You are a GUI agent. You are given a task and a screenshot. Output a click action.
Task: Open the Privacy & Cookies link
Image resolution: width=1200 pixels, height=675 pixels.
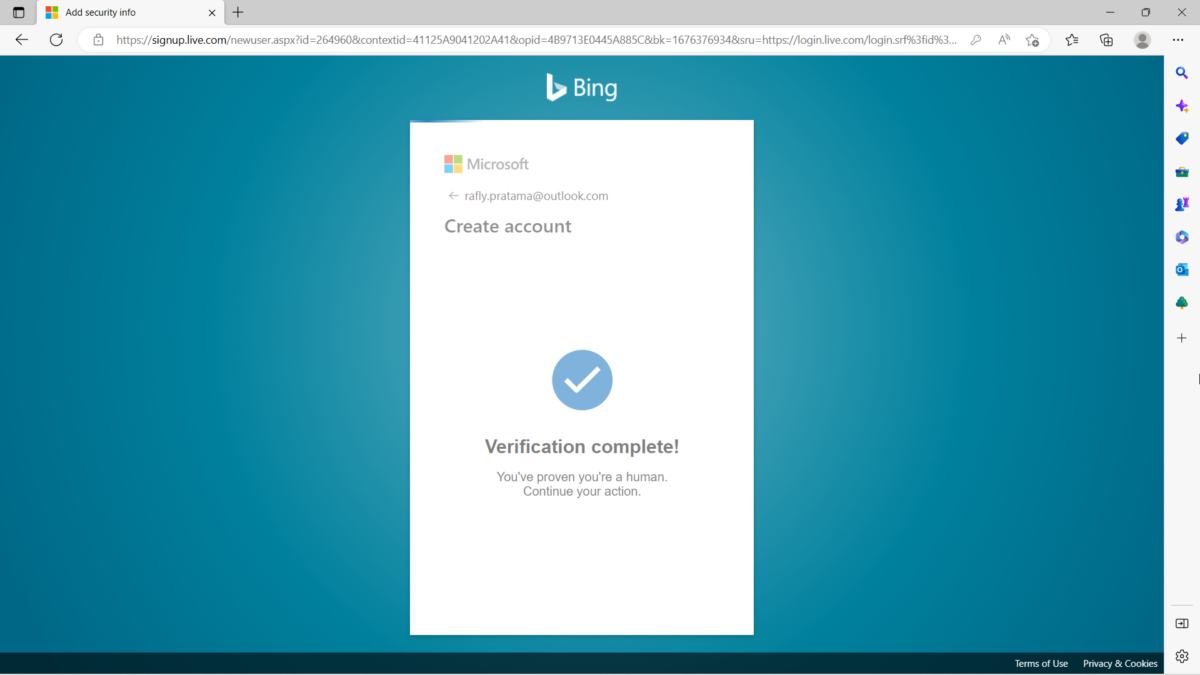(1120, 663)
